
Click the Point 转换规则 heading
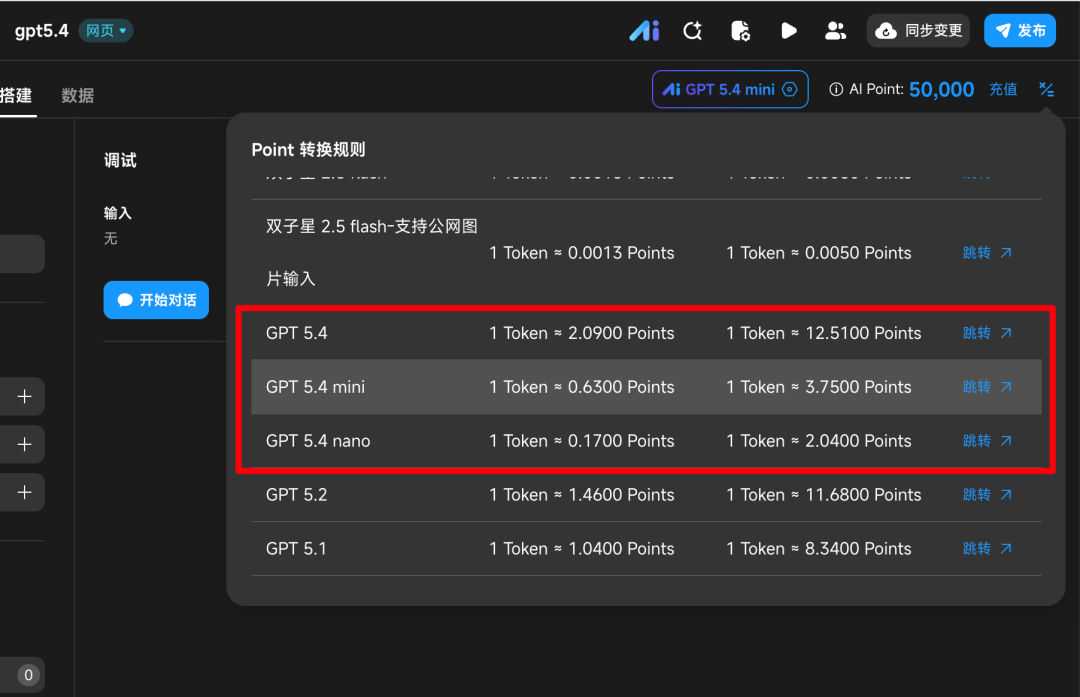click(x=308, y=149)
